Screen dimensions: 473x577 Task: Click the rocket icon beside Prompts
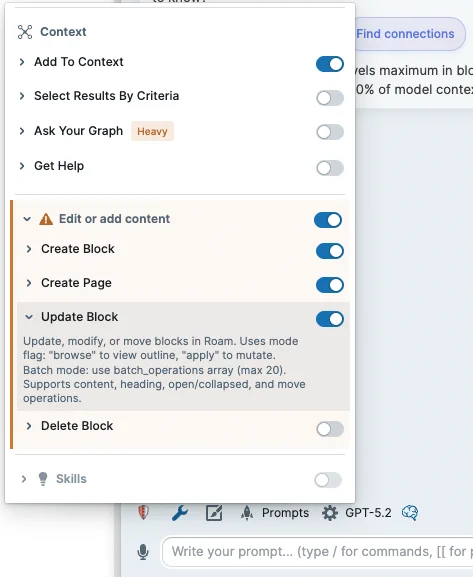point(247,513)
